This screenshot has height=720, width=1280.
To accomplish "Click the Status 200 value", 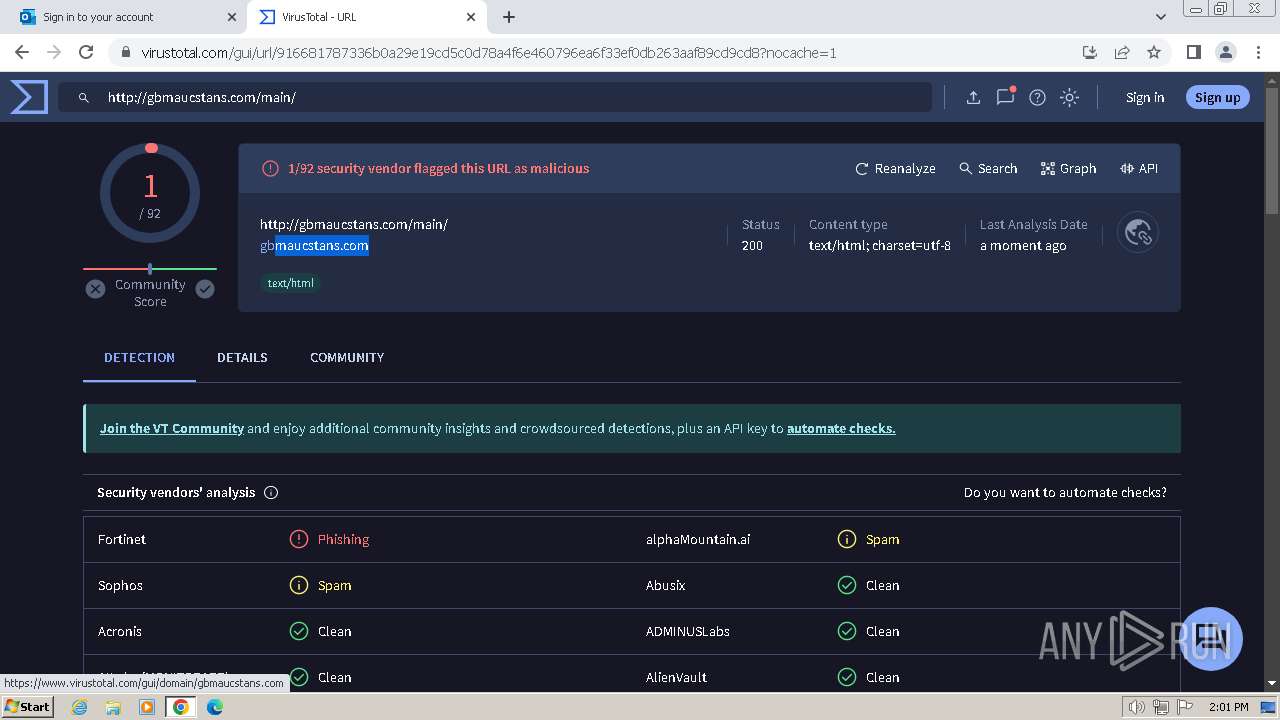I will (x=752, y=245).
